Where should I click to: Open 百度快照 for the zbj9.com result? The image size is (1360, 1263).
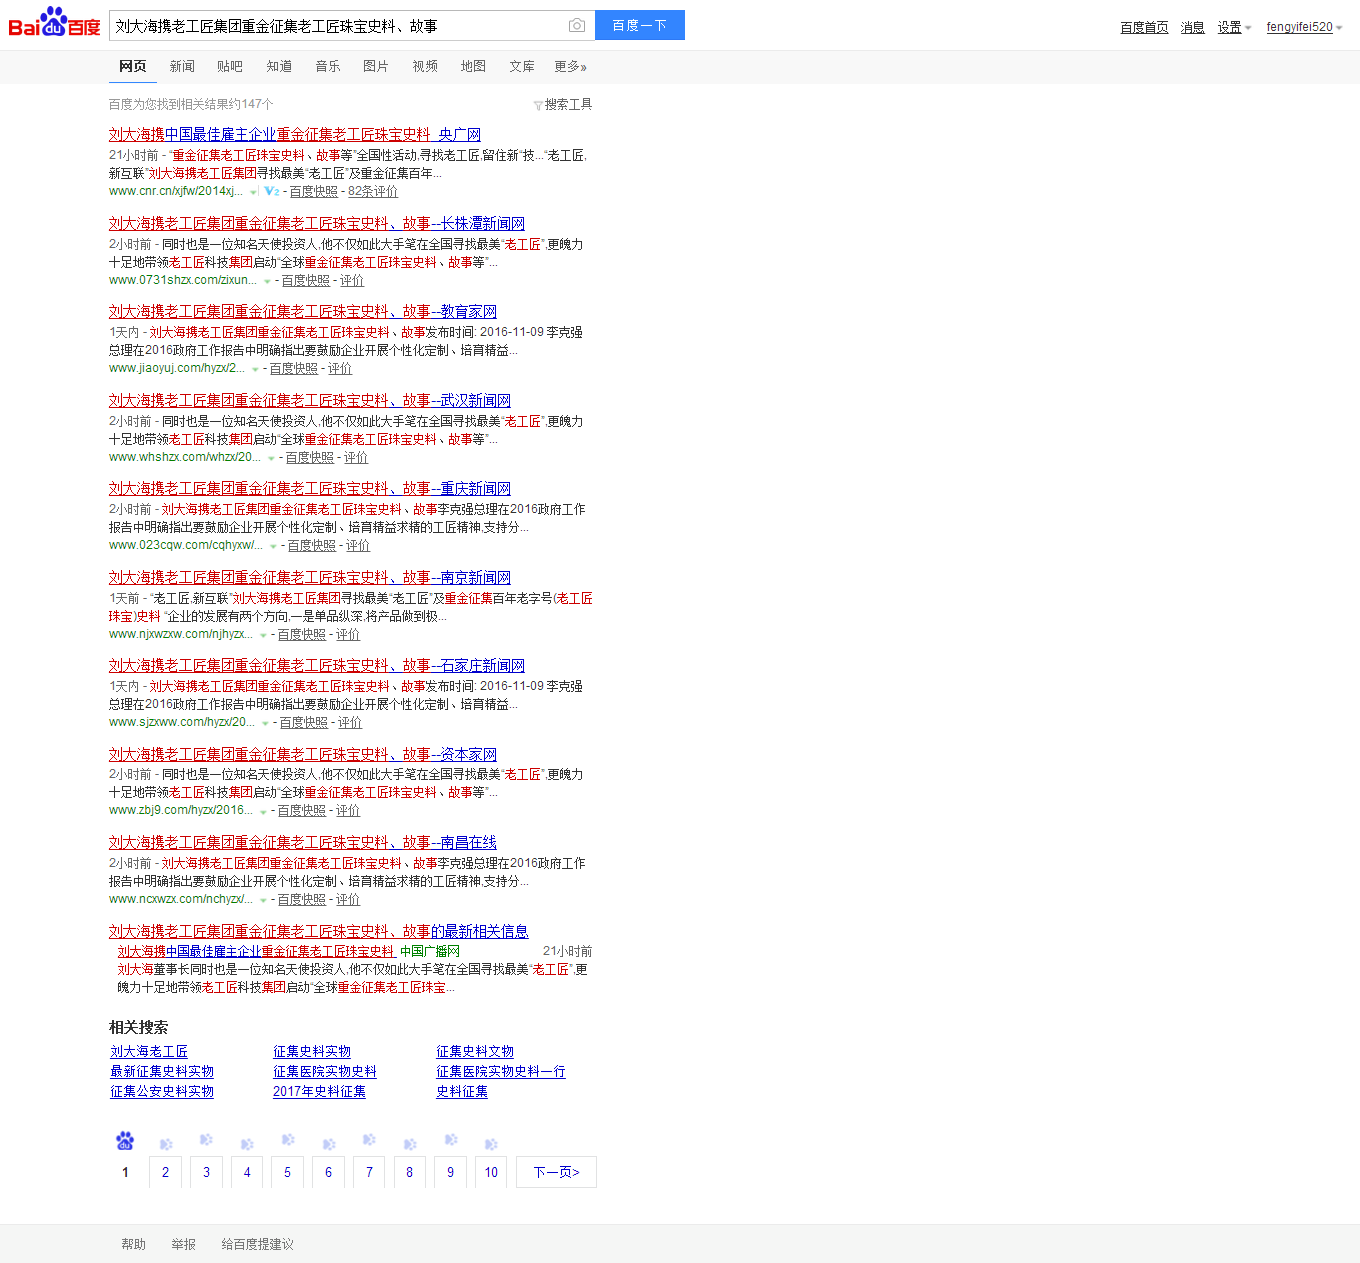click(302, 810)
